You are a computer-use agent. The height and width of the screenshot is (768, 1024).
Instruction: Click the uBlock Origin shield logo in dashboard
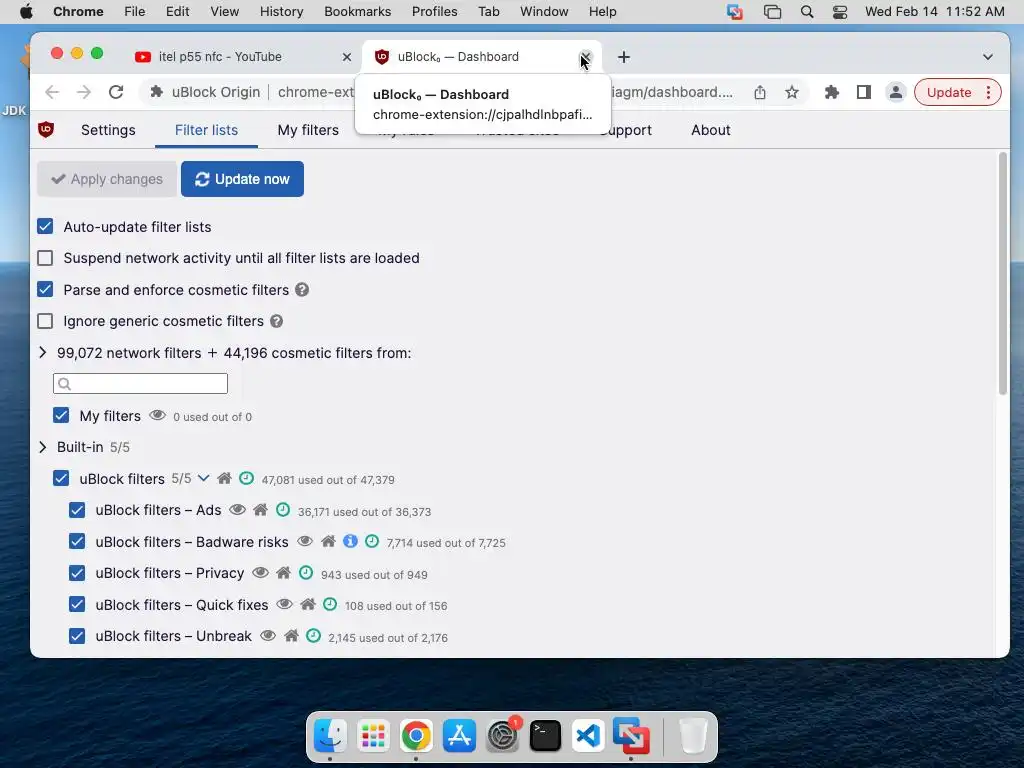(x=46, y=129)
